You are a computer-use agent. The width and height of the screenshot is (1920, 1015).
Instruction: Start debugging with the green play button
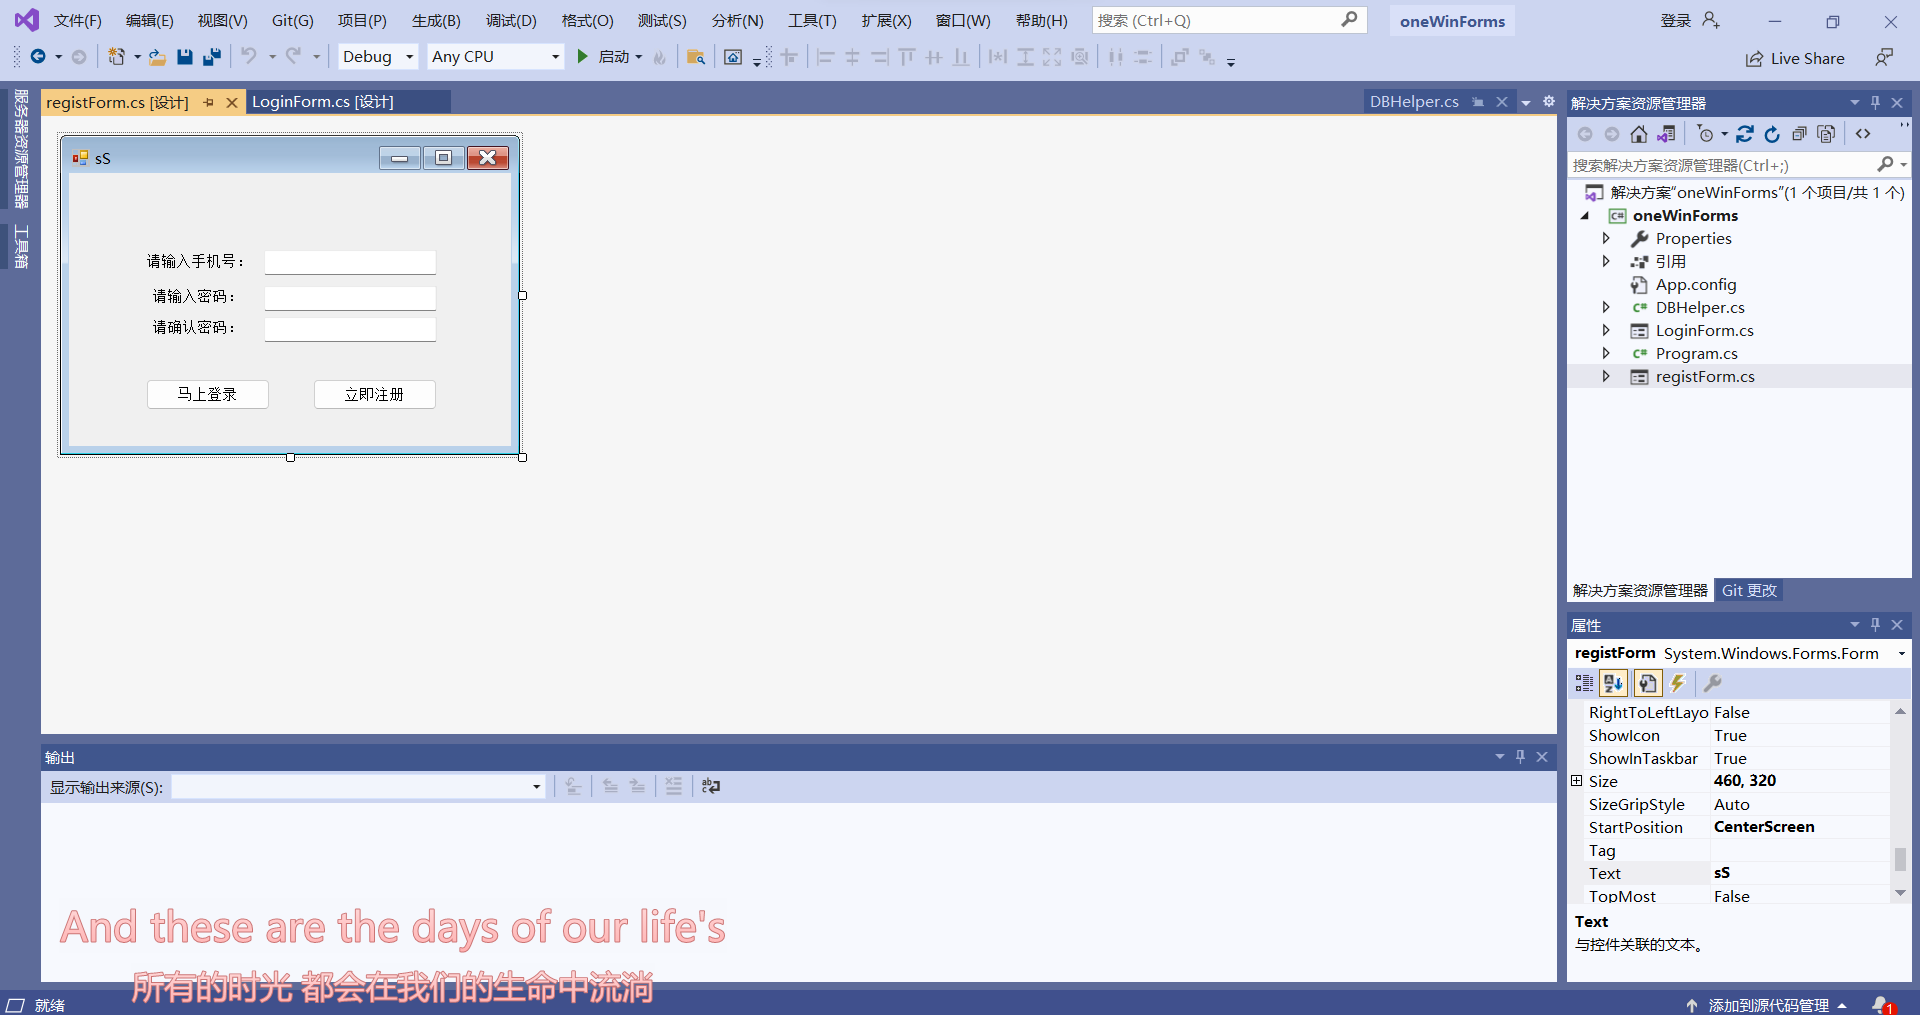(x=582, y=57)
